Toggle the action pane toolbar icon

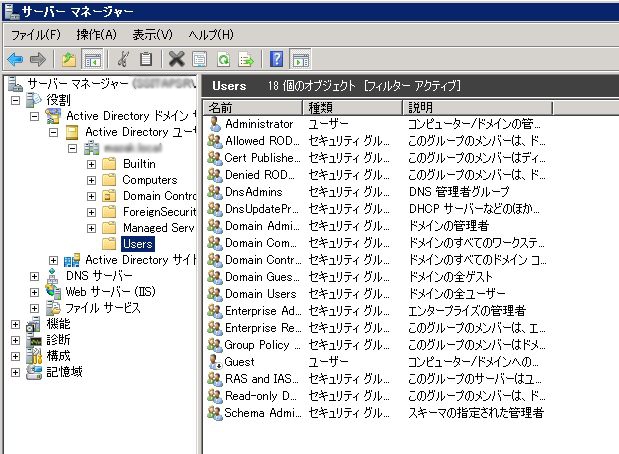300,60
